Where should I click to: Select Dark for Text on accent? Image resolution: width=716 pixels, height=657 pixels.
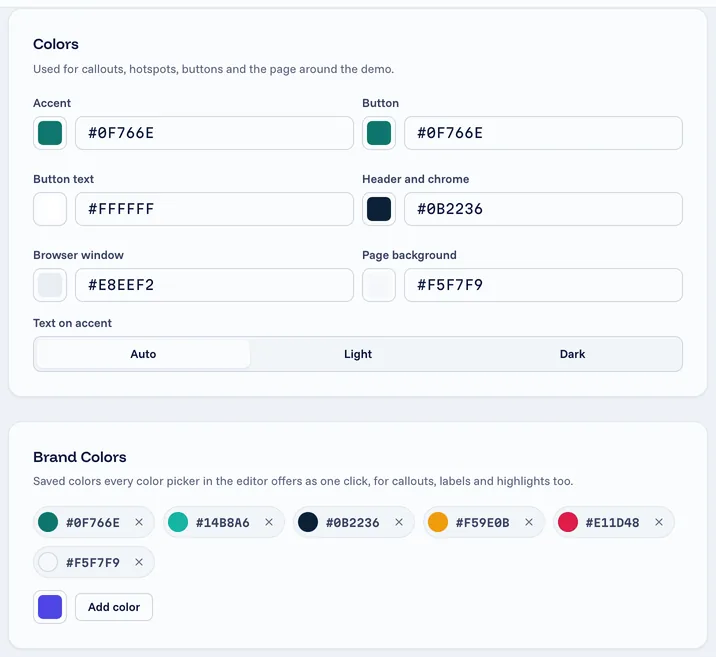pos(572,354)
